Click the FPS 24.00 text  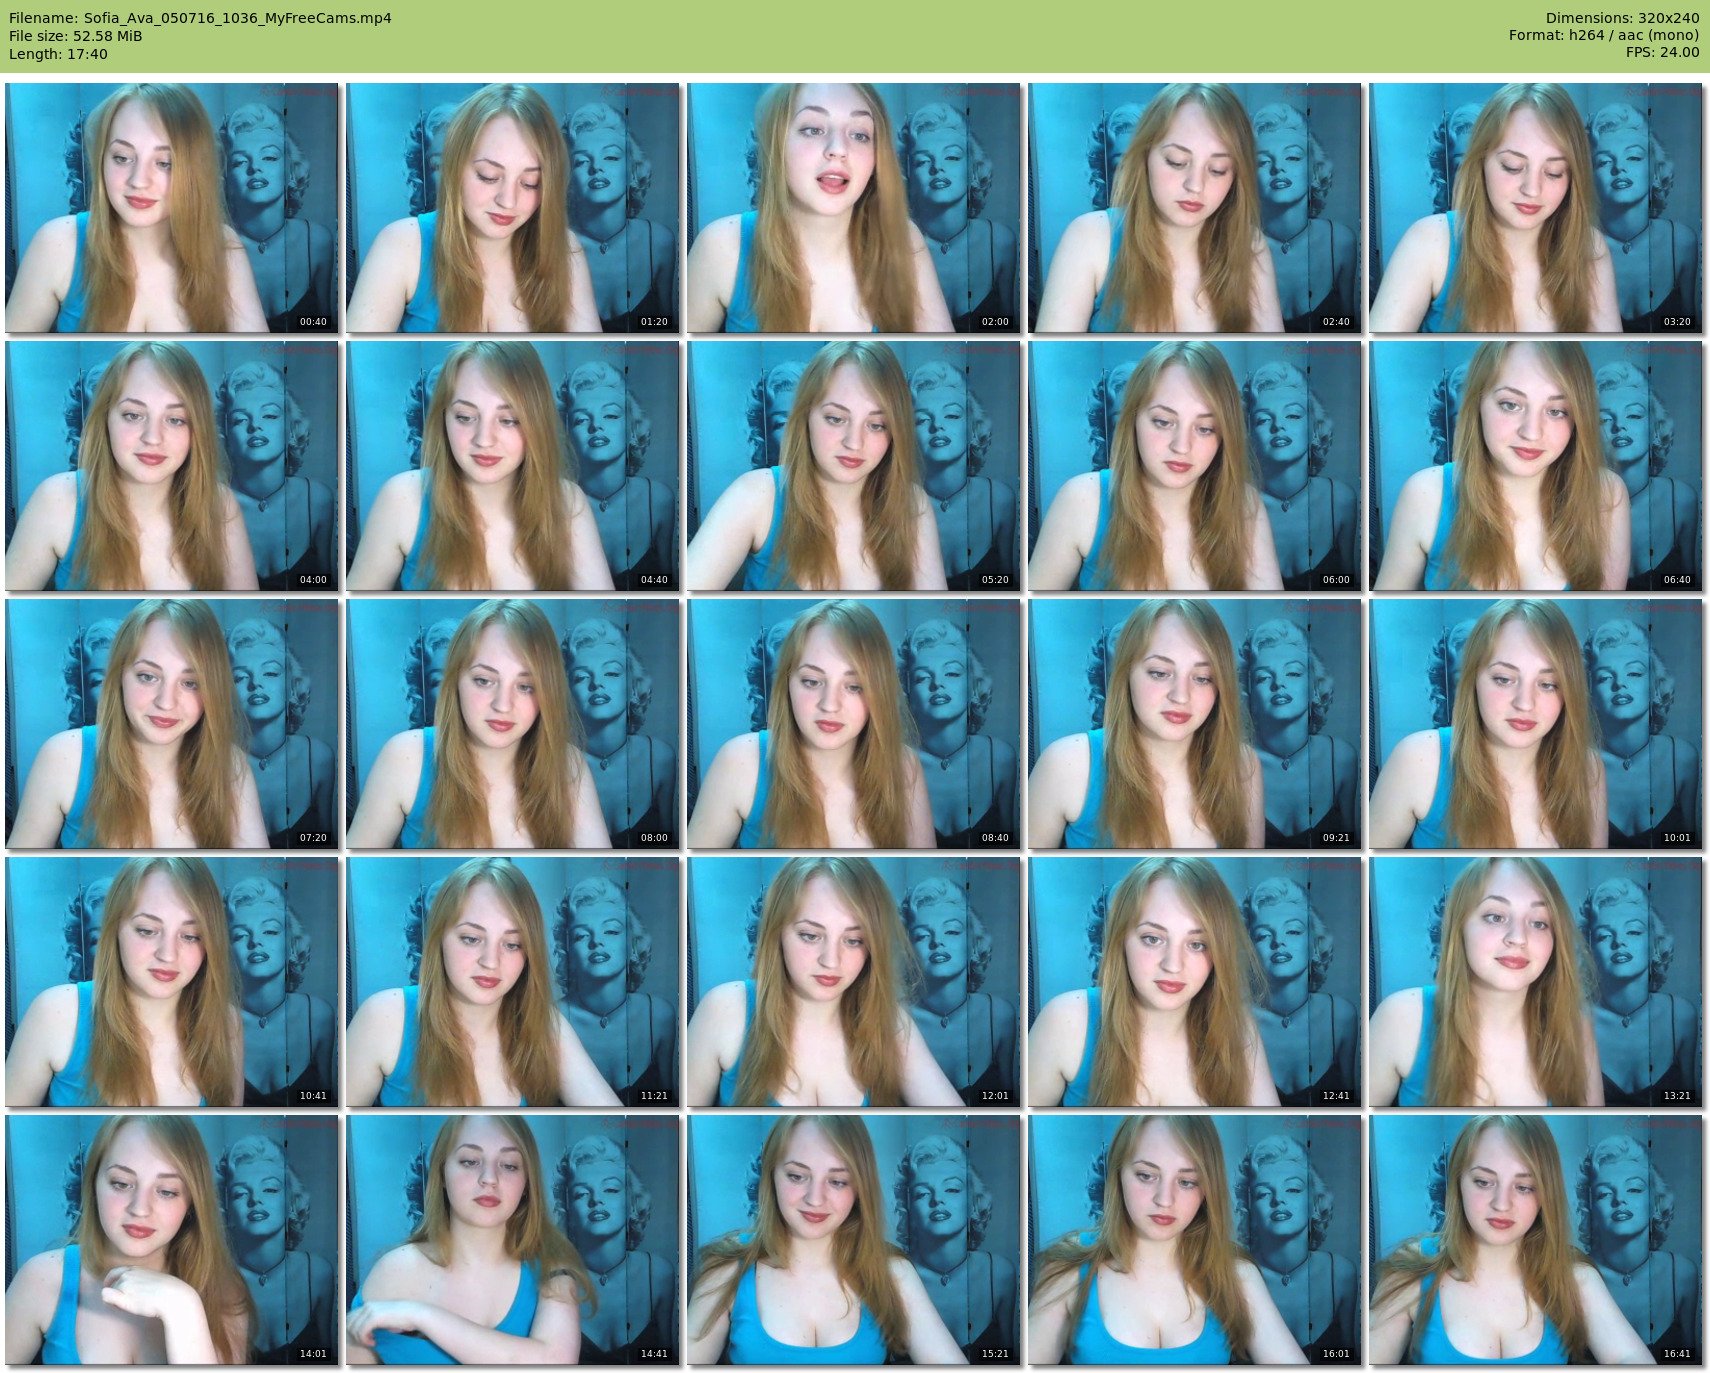point(1662,52)
